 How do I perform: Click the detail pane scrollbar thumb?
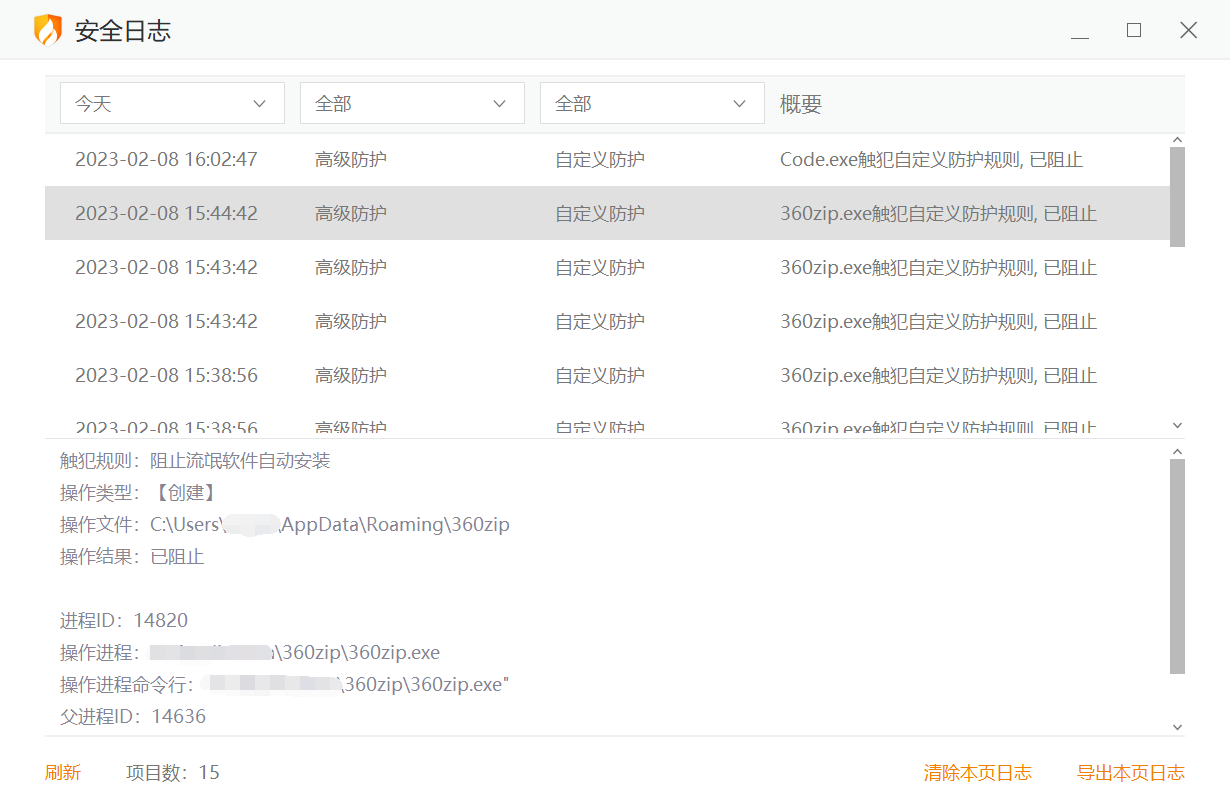point(1177,566)
